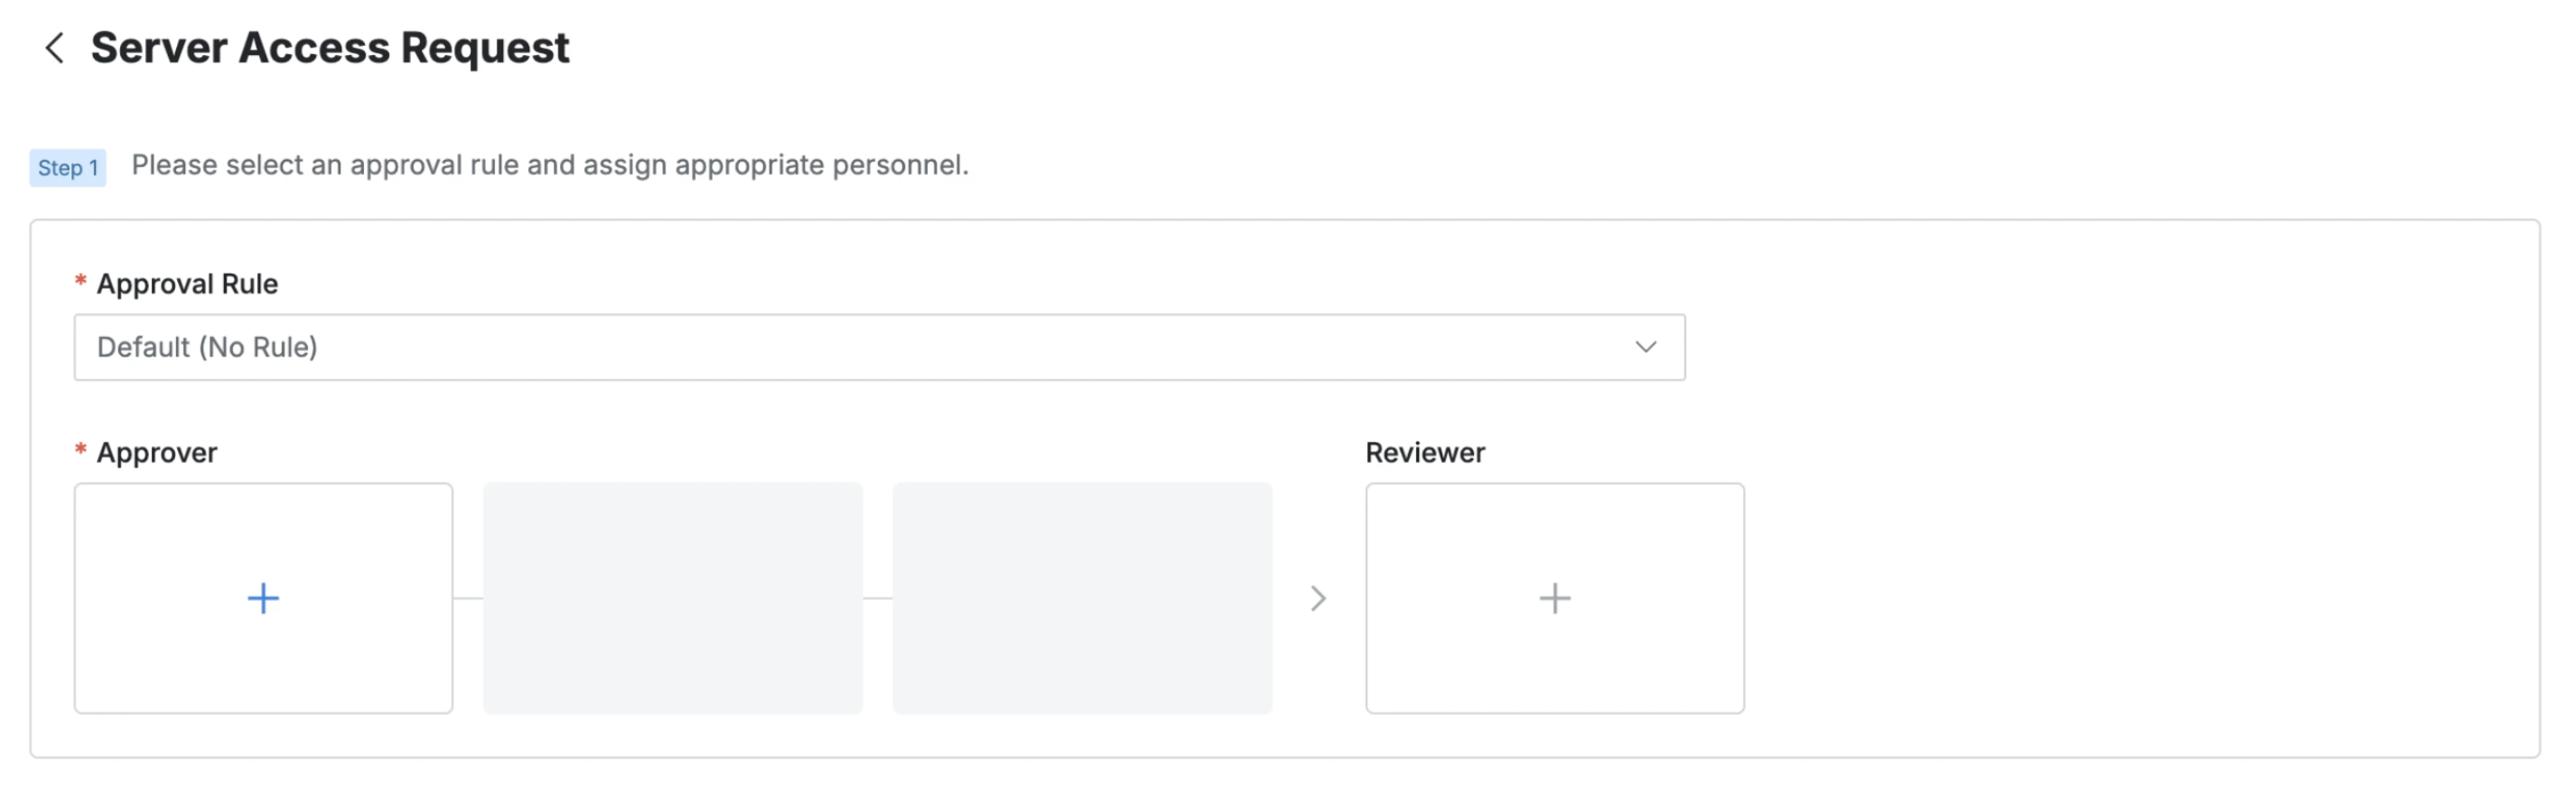Click the Approval Rule dropdown chevron

pyautogui.click(x=1645, y=347)
